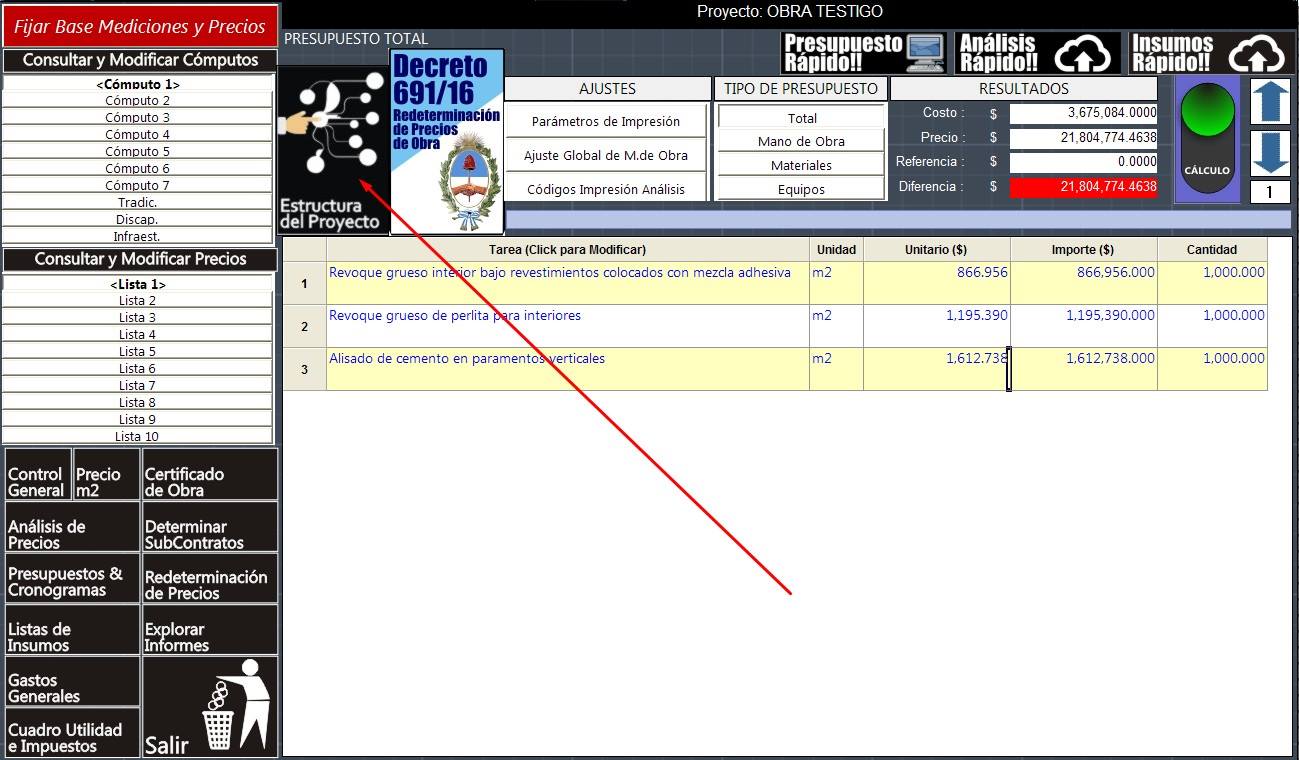Click the red Diferencia value field
Image resolution: width=1299 pixels, height=760 pixels.
(x=1083, y=186)
